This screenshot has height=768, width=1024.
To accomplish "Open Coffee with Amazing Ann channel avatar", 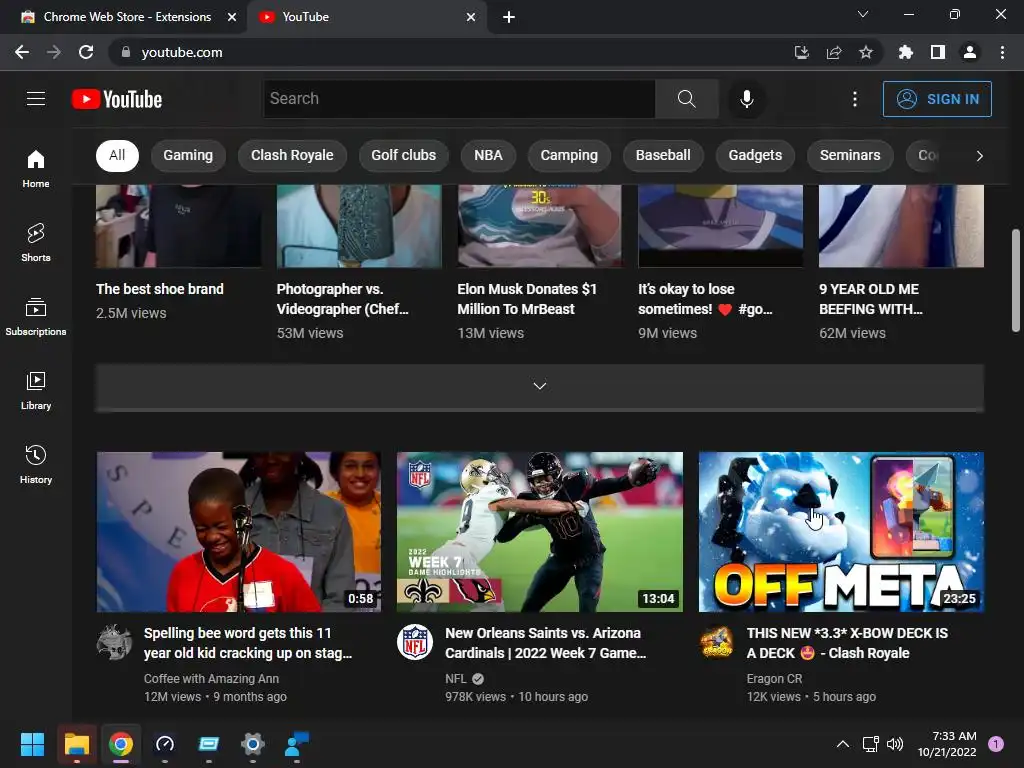I will click(114, 642).
